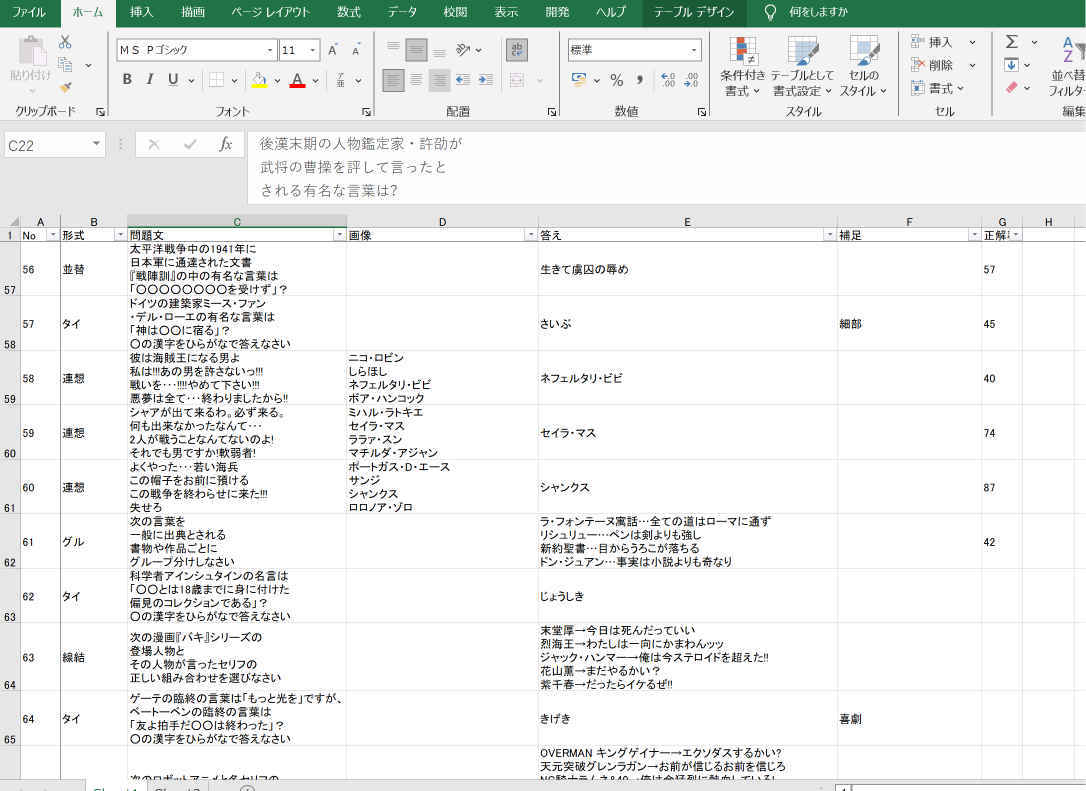1086x791 pixels.
Task: Switch to the 挿入 ribbon tab
Action: click(x=141, y=12)
